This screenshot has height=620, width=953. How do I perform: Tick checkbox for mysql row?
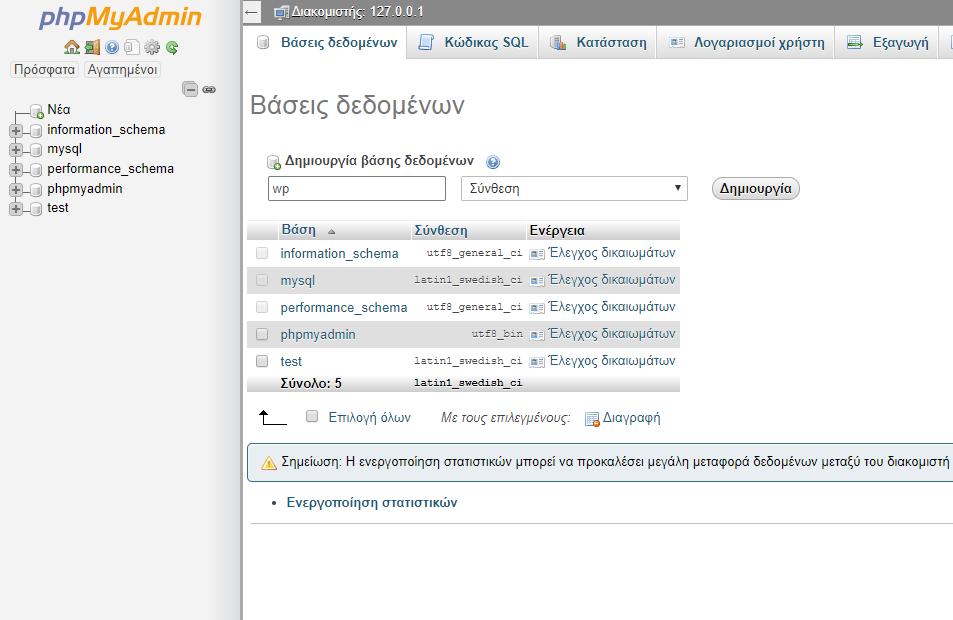[262, 280]
